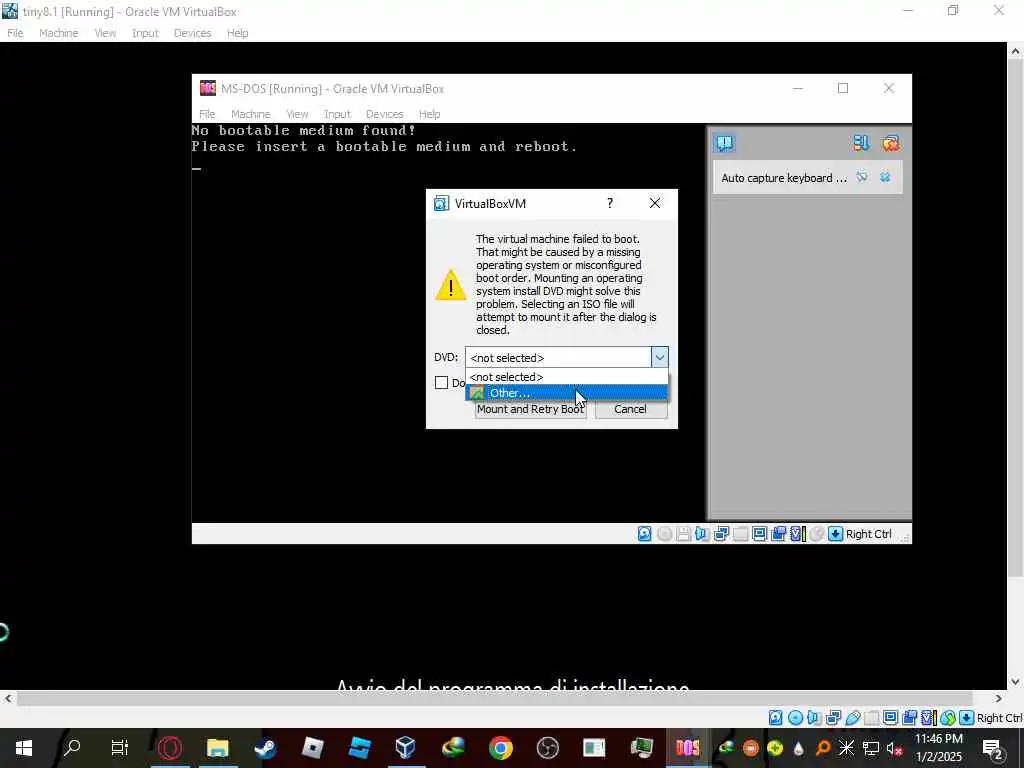This screenshot has width=1024, height=768.
Task: Open the Windows Start menu
Action: [x=24, y=748]
